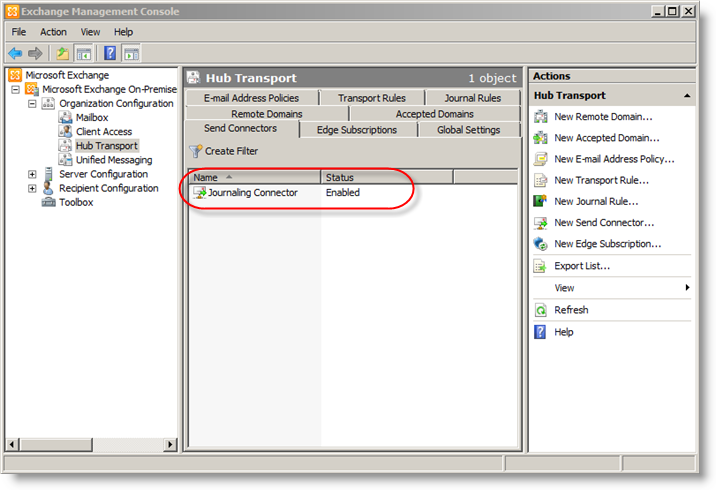Open the Help menu in menu bar
716x490 pixels.
click(123, 32)
